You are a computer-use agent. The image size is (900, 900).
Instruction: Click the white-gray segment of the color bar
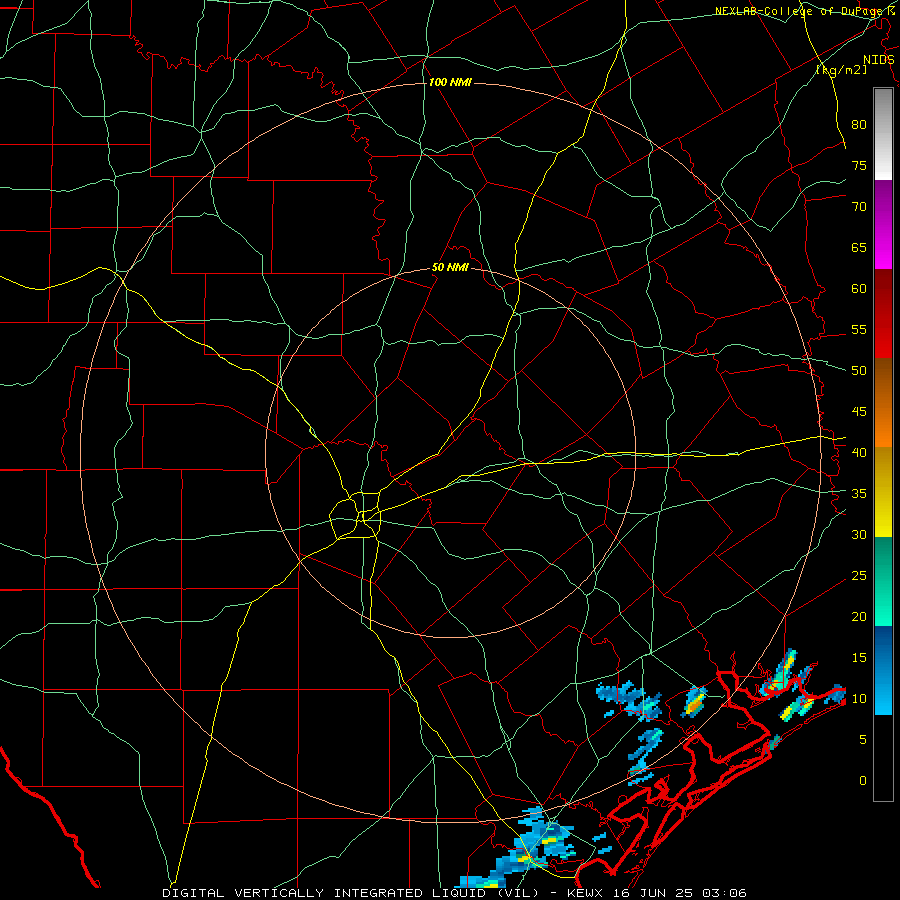tap(883, 134)
